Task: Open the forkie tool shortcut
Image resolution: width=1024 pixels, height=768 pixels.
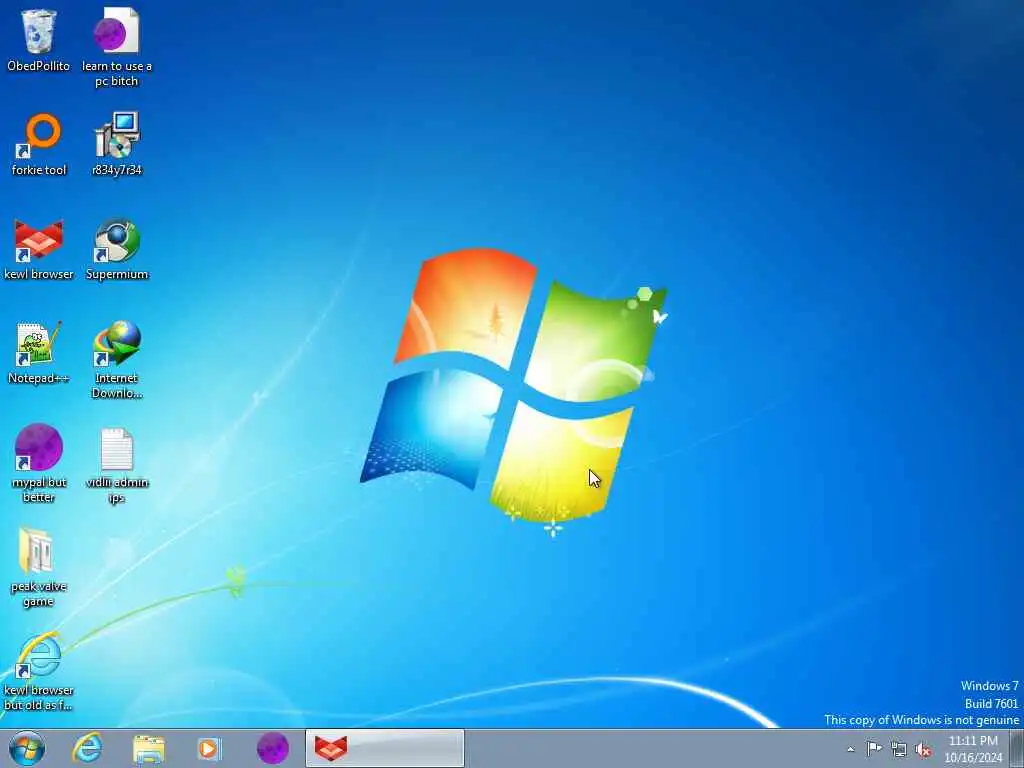Action: pyautogui.click(x=39, y=136)
